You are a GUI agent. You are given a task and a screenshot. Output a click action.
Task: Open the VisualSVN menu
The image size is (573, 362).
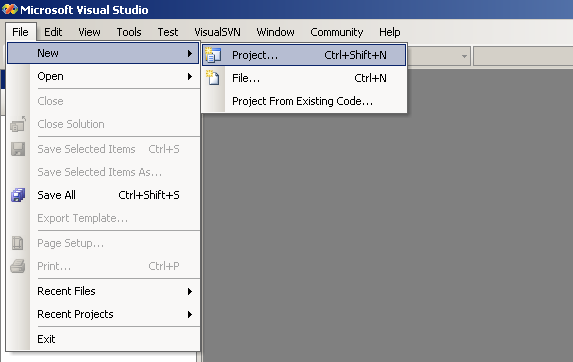coord(217,32)
